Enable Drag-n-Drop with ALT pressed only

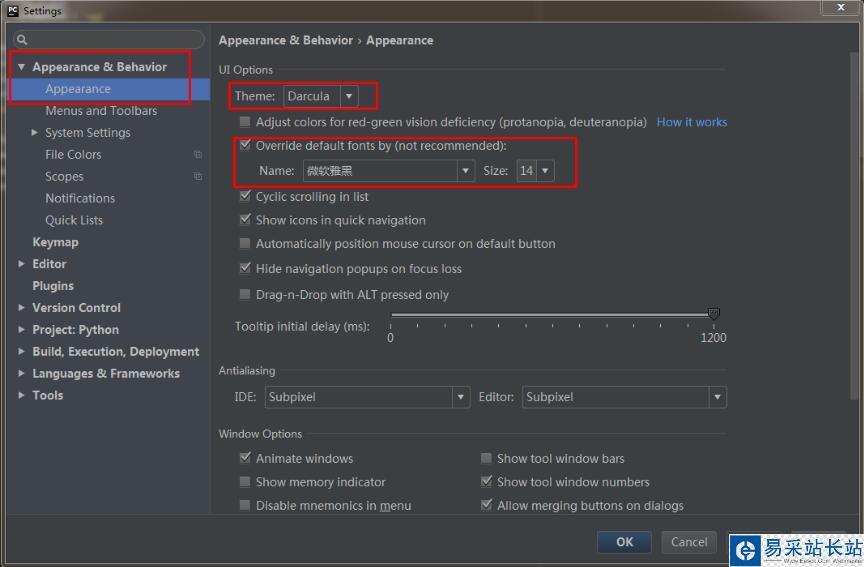pos(245,295)
